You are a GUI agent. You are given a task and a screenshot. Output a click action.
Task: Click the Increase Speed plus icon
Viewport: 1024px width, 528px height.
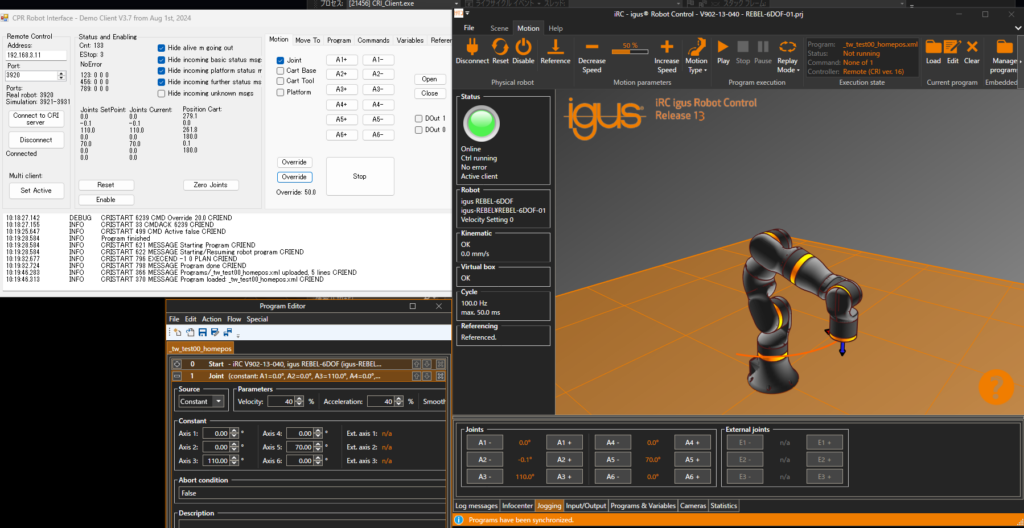(x=667, y=48)
